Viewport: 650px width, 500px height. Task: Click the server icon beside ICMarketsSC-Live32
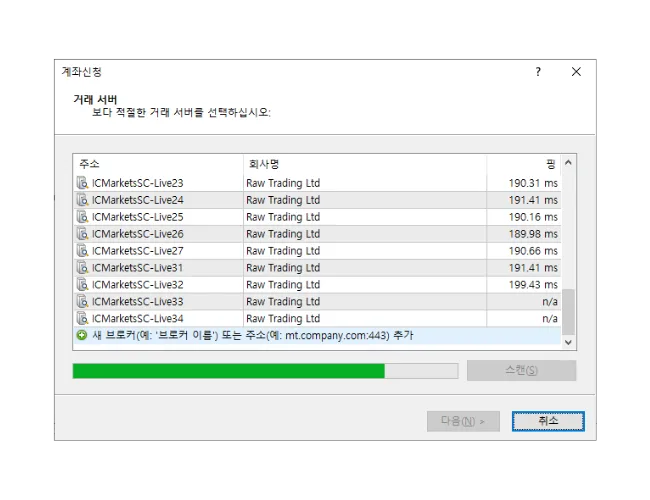point(82,285)
